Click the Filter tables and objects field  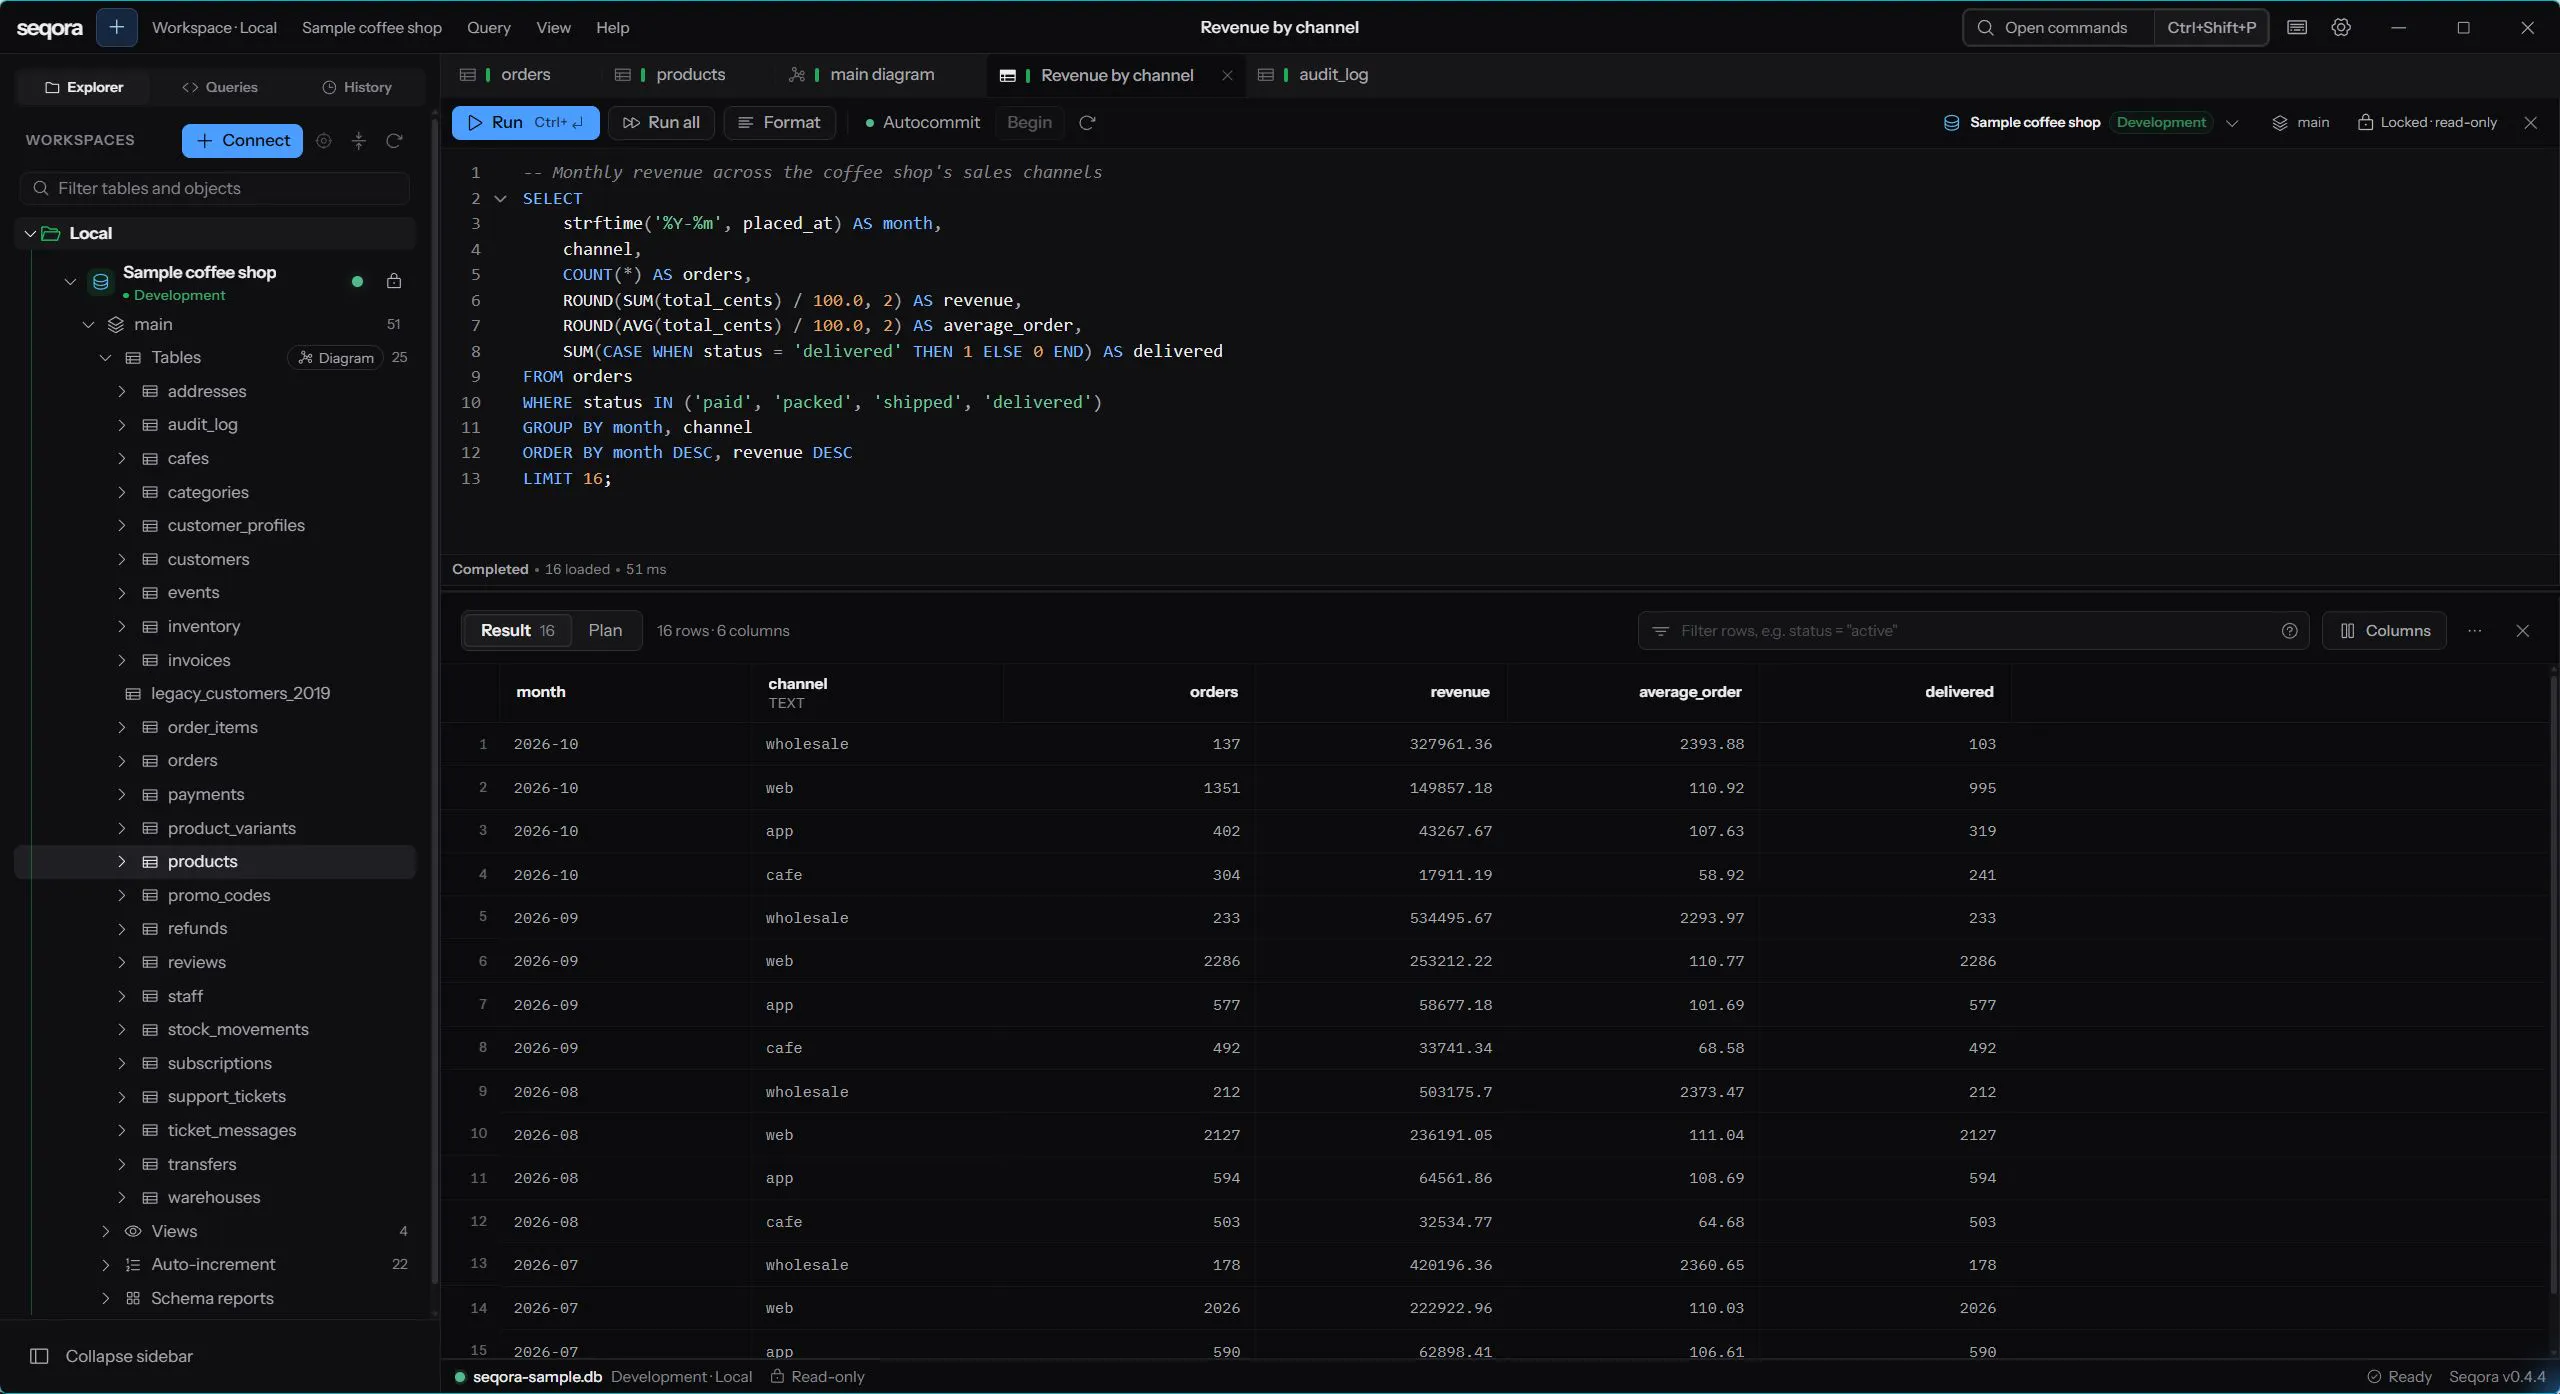(x=215, y=188)
